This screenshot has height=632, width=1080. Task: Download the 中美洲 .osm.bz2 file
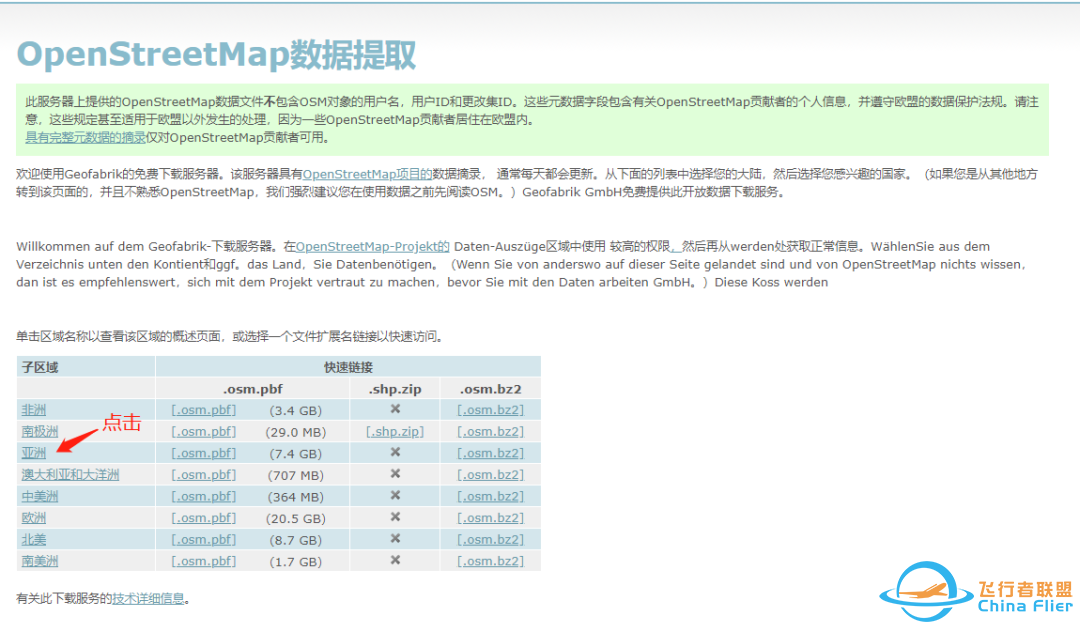click(x=490, y=496)
